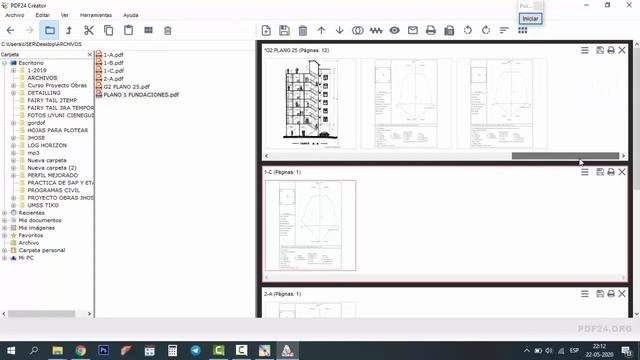Image resolution: width=640 pixels, height=360 pixels.
Task: Open the Editar menu
Action: click(x=42, y=15)
